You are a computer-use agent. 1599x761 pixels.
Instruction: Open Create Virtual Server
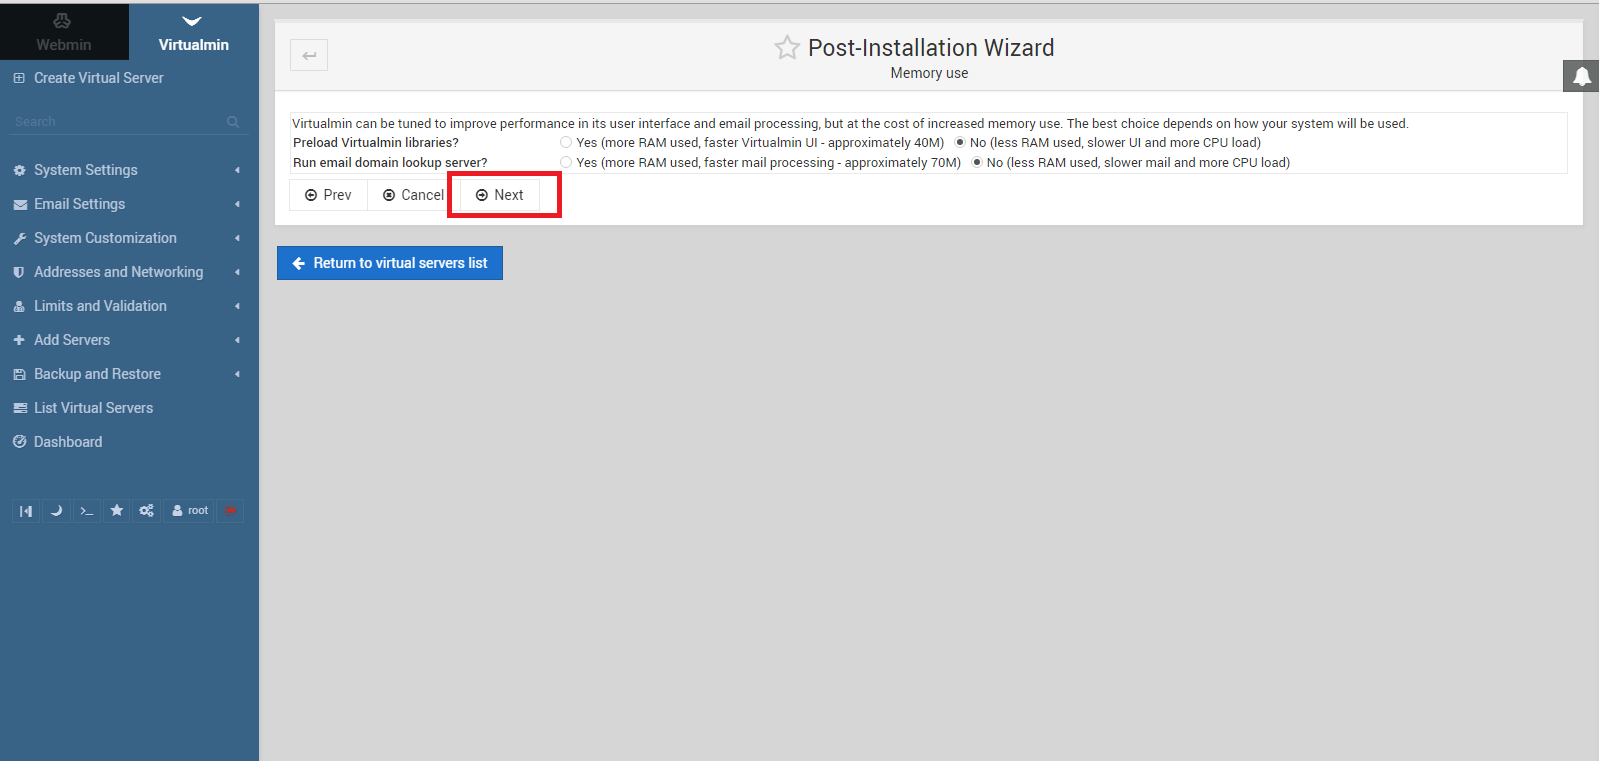point(98,78)
